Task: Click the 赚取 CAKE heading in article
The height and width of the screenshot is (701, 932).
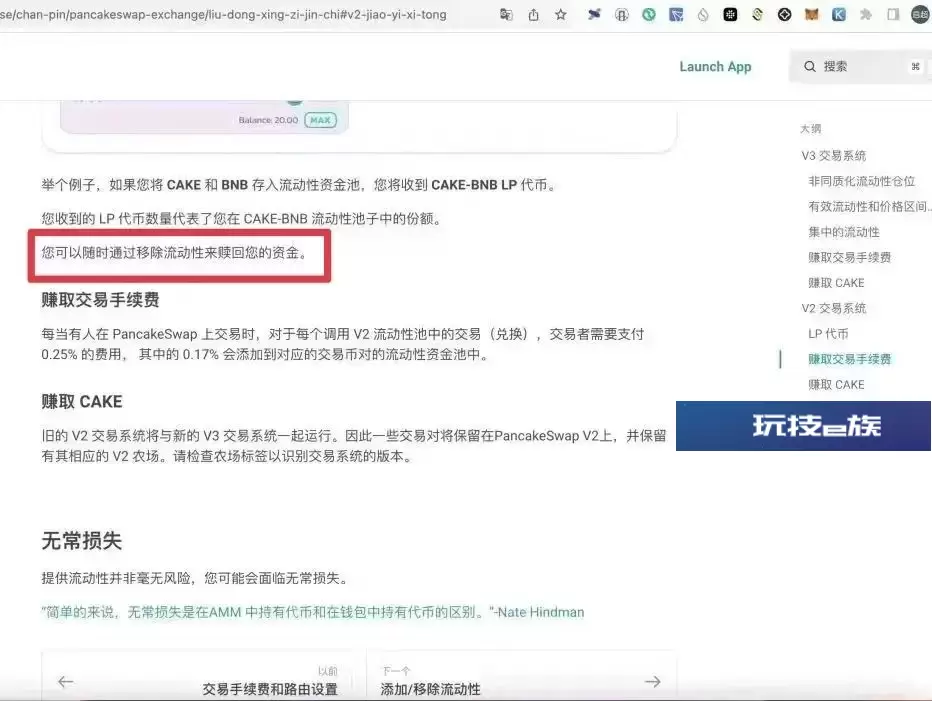Action: coord(82,401)
